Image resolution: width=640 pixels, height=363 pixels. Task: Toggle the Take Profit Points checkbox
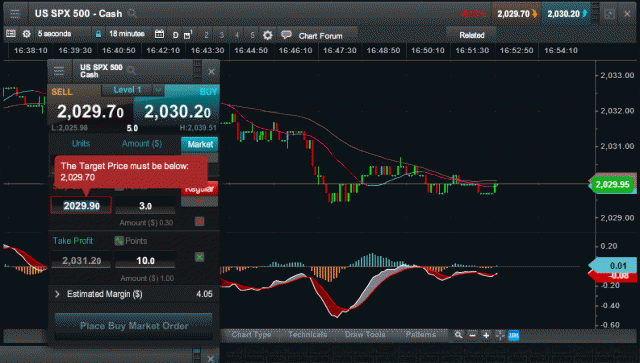point(119,241)
